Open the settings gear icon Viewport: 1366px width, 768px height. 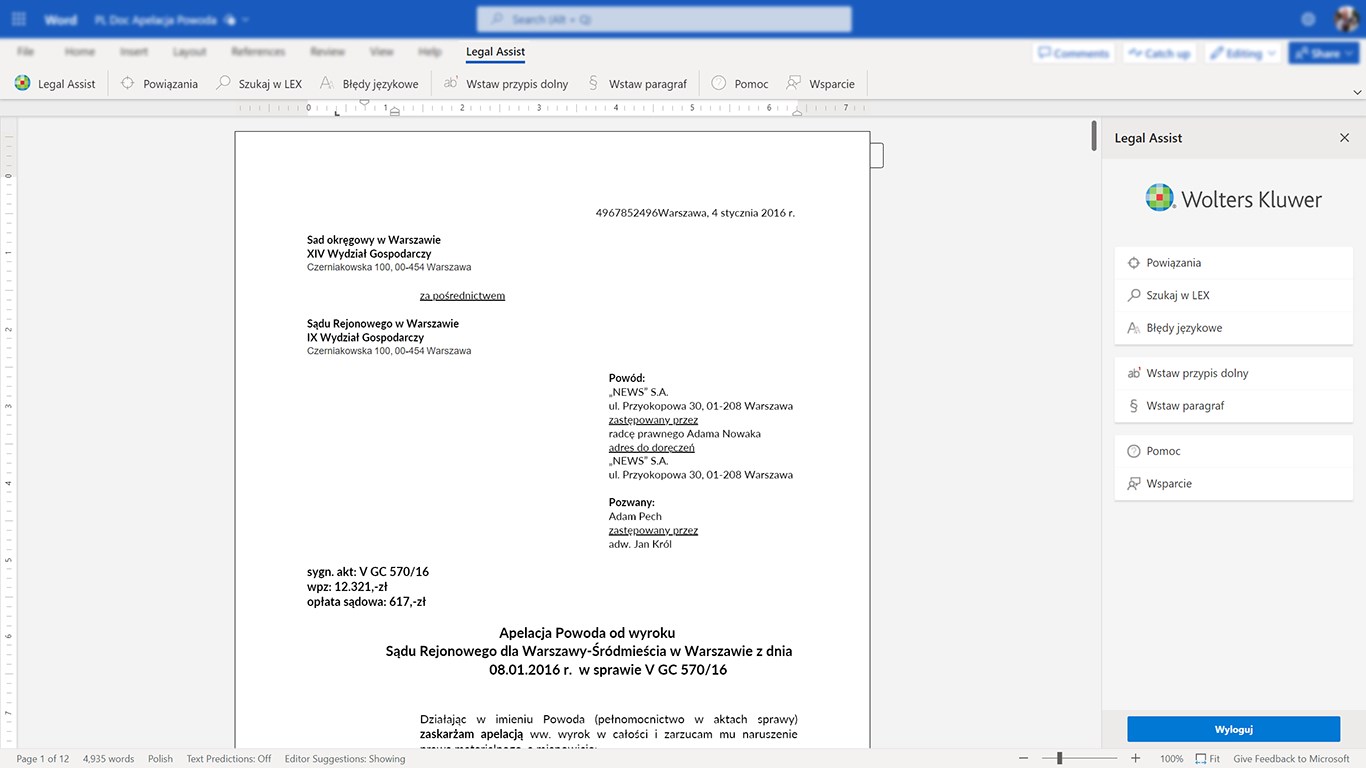tap(1308, 19)
